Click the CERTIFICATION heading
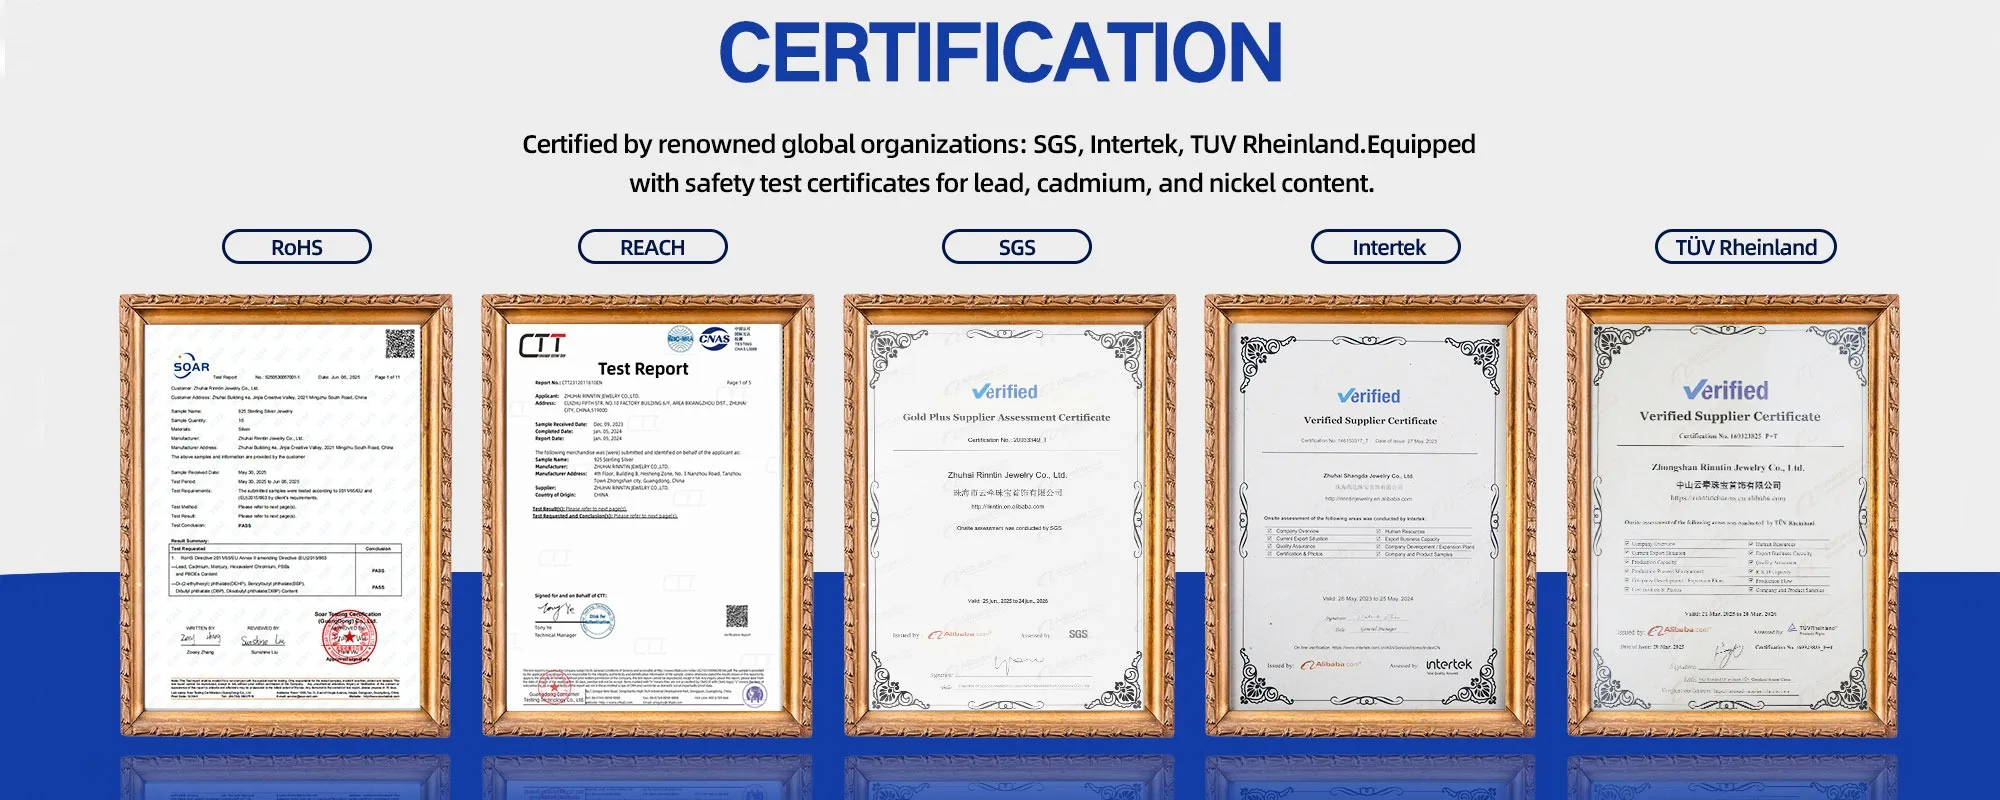Viewport: 2000px width, 800px height. click(x=1000, y=53)
